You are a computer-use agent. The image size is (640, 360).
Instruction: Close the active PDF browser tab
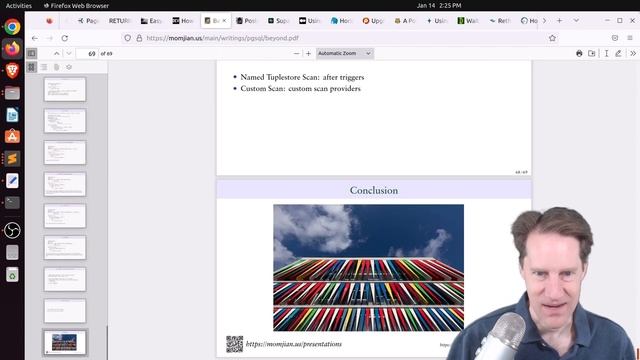pos(224,20)
